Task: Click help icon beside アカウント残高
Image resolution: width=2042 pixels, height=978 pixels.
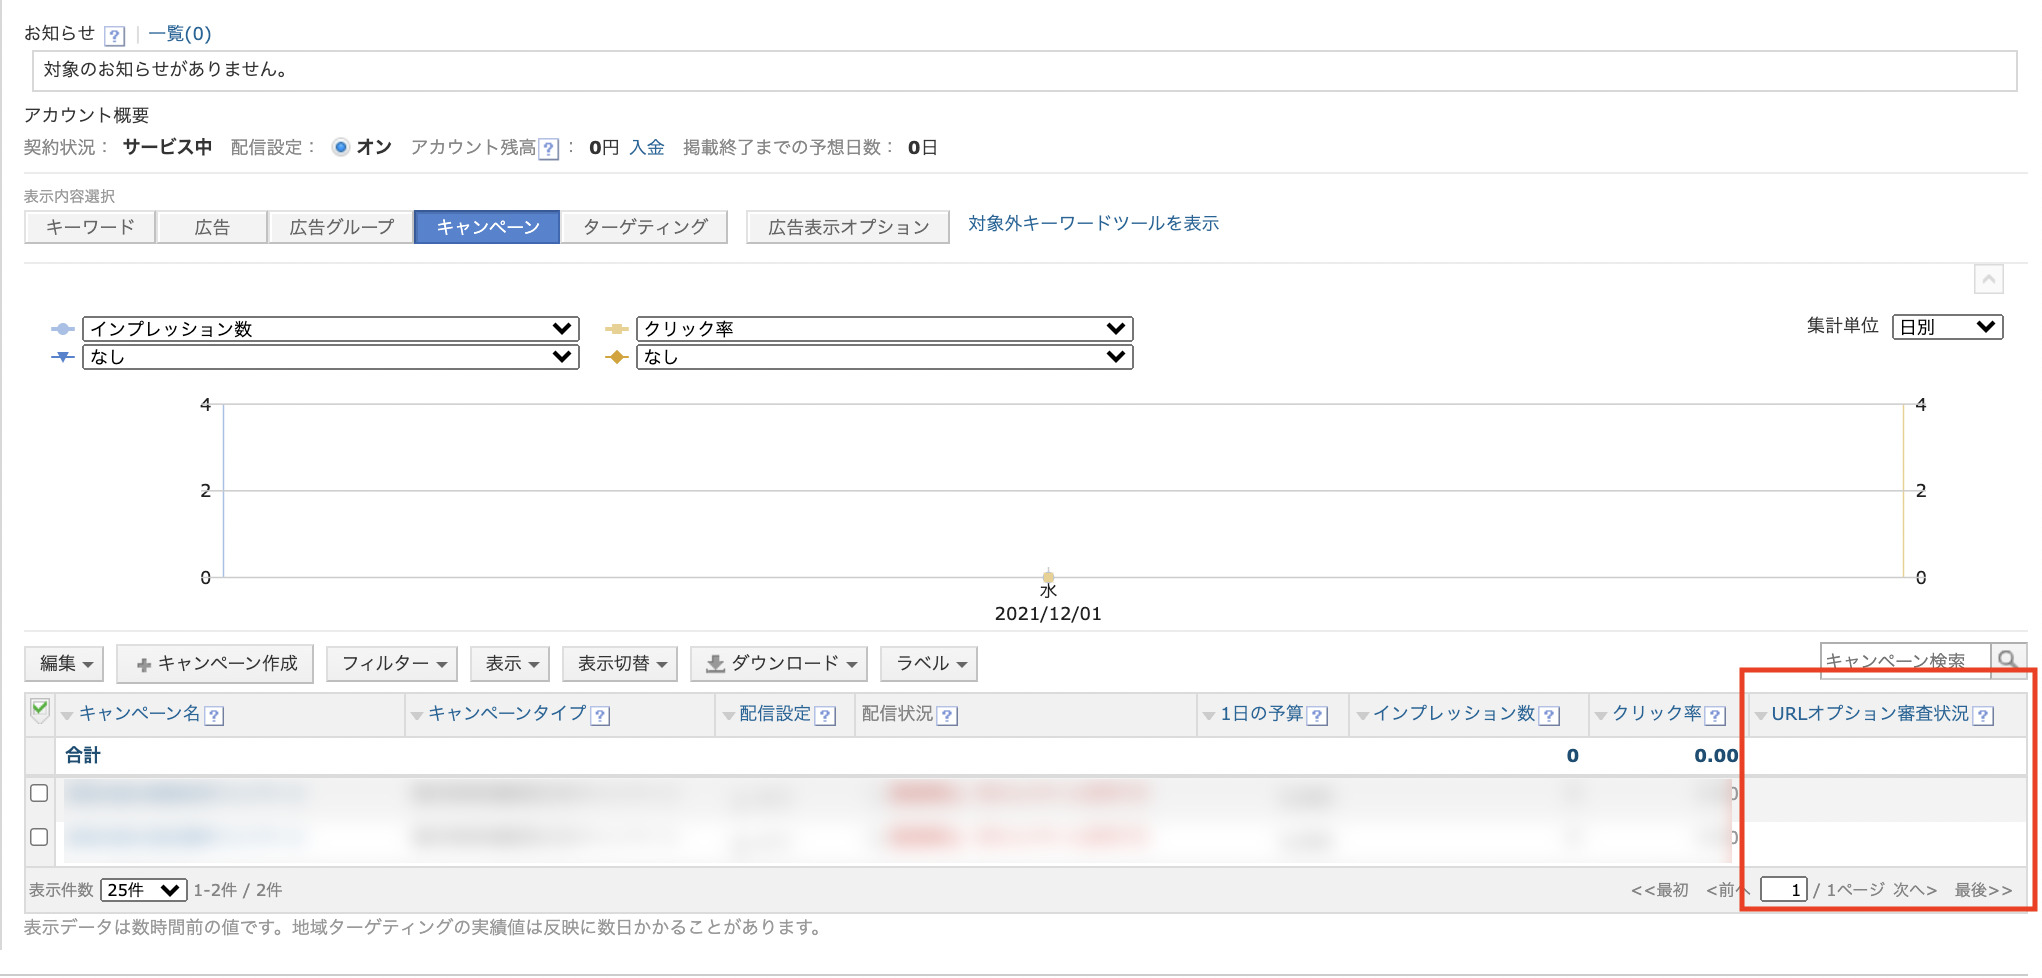Action: [548, 149]
